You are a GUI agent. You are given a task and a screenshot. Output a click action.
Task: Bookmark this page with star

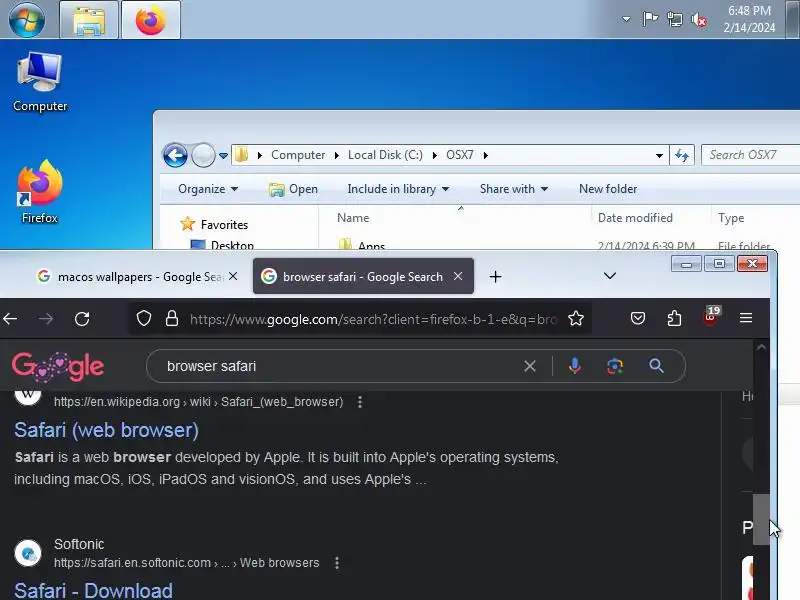click(x=576, y=318)
